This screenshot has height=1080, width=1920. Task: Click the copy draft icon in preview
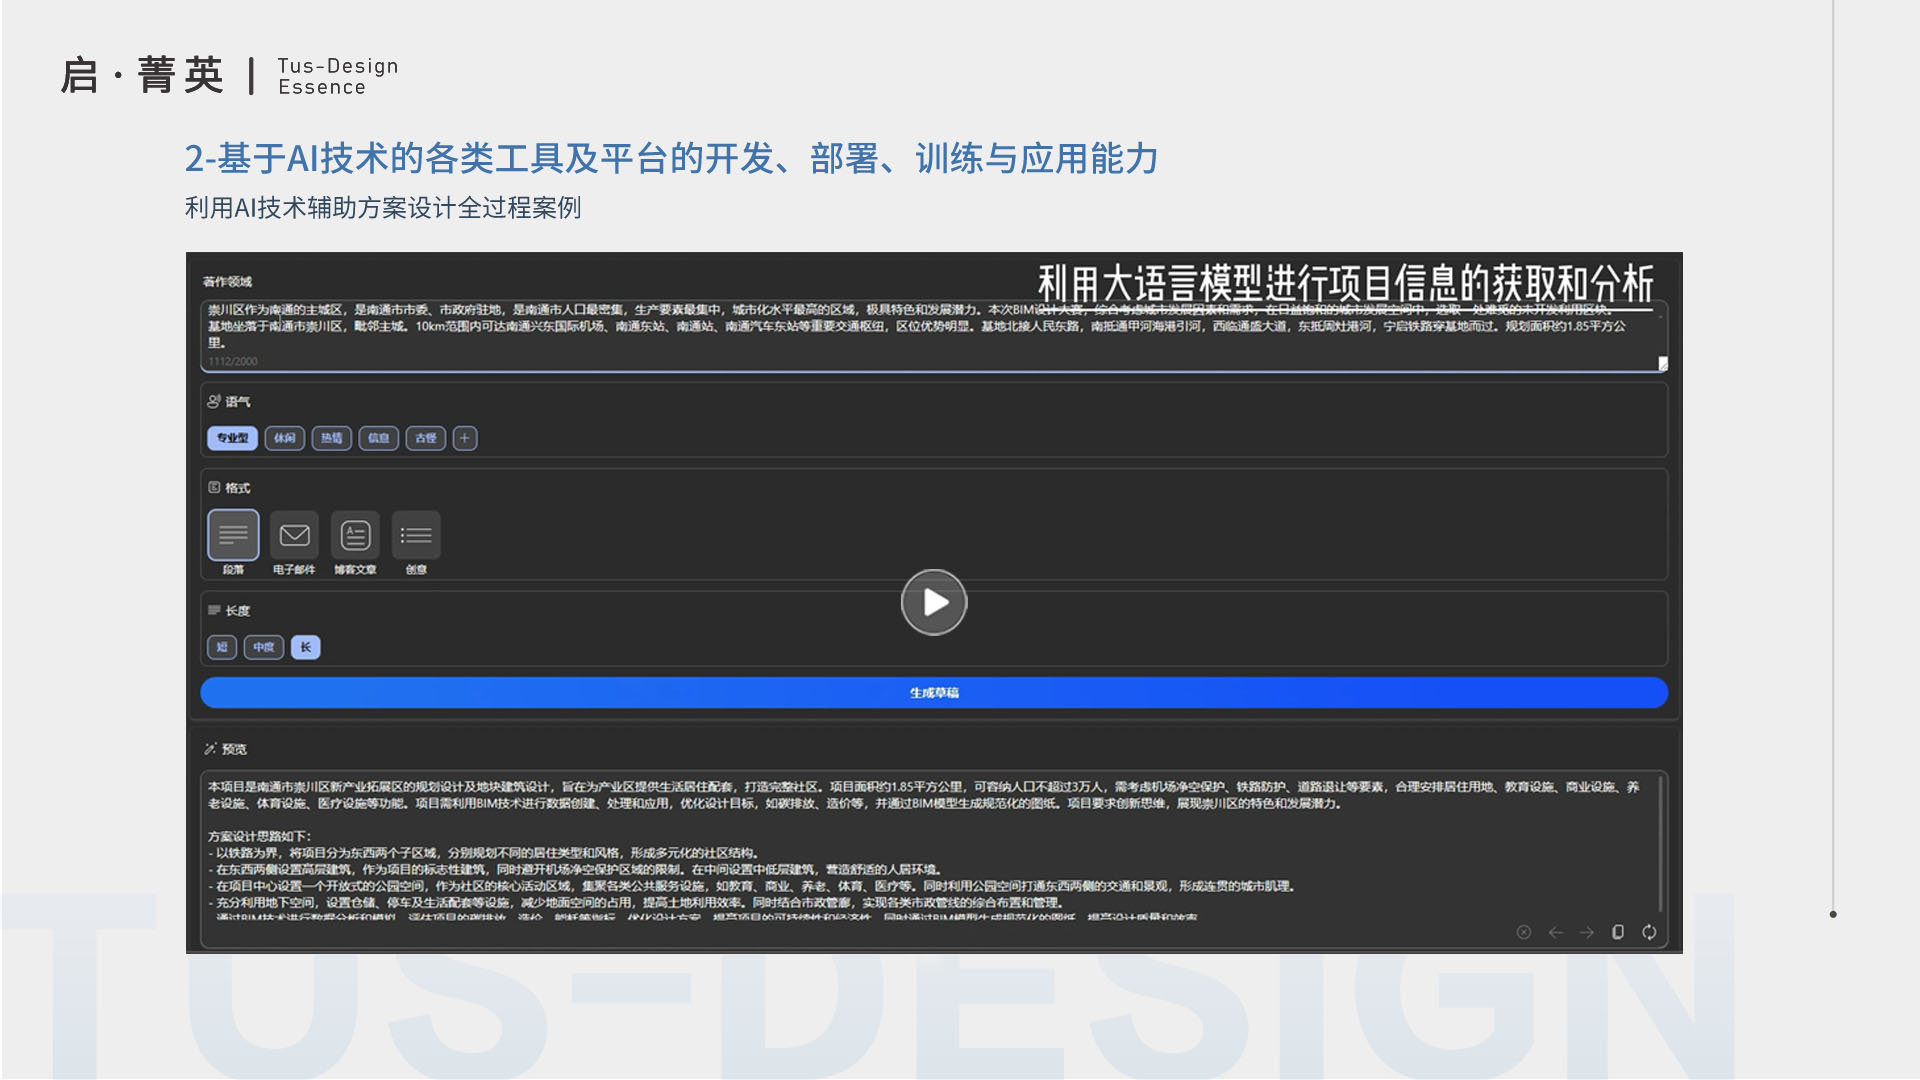1618,932
